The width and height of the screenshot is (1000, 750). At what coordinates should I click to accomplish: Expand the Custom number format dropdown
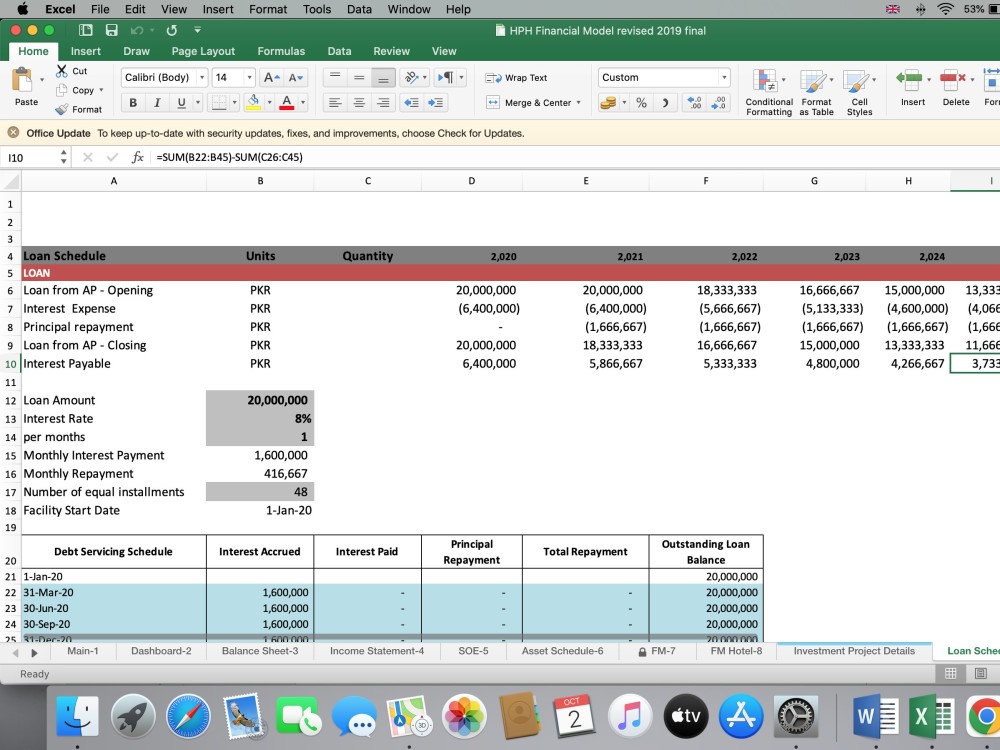point(724,77)
